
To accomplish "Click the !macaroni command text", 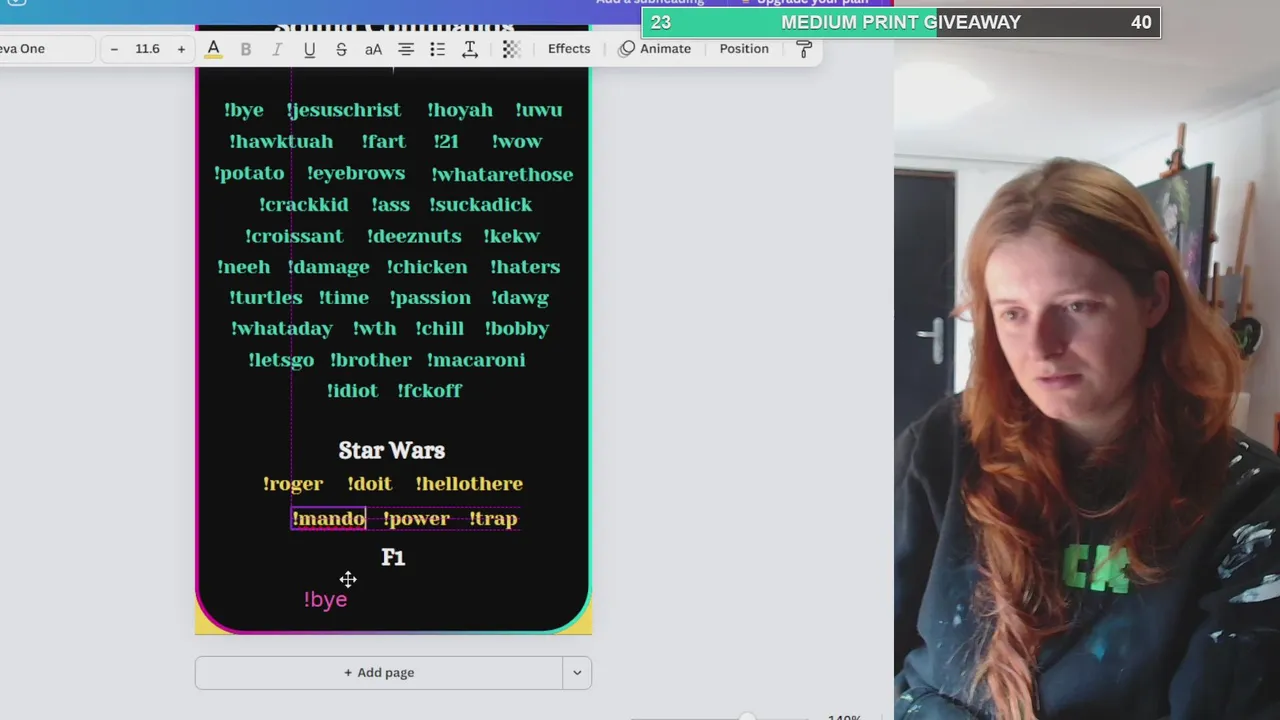I will 476,360.
